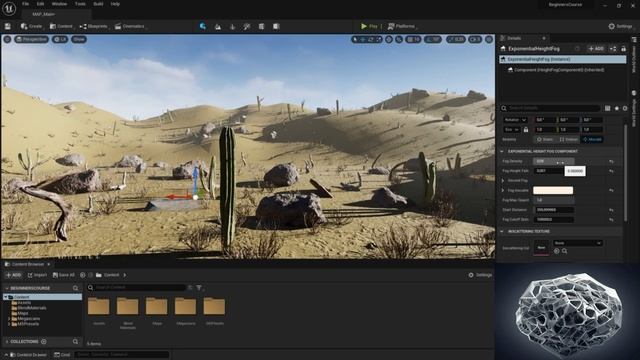Maximize or restore the viewport layout
Image resolution: width=640 pixels, height=360 pixels.
[489, 40]
